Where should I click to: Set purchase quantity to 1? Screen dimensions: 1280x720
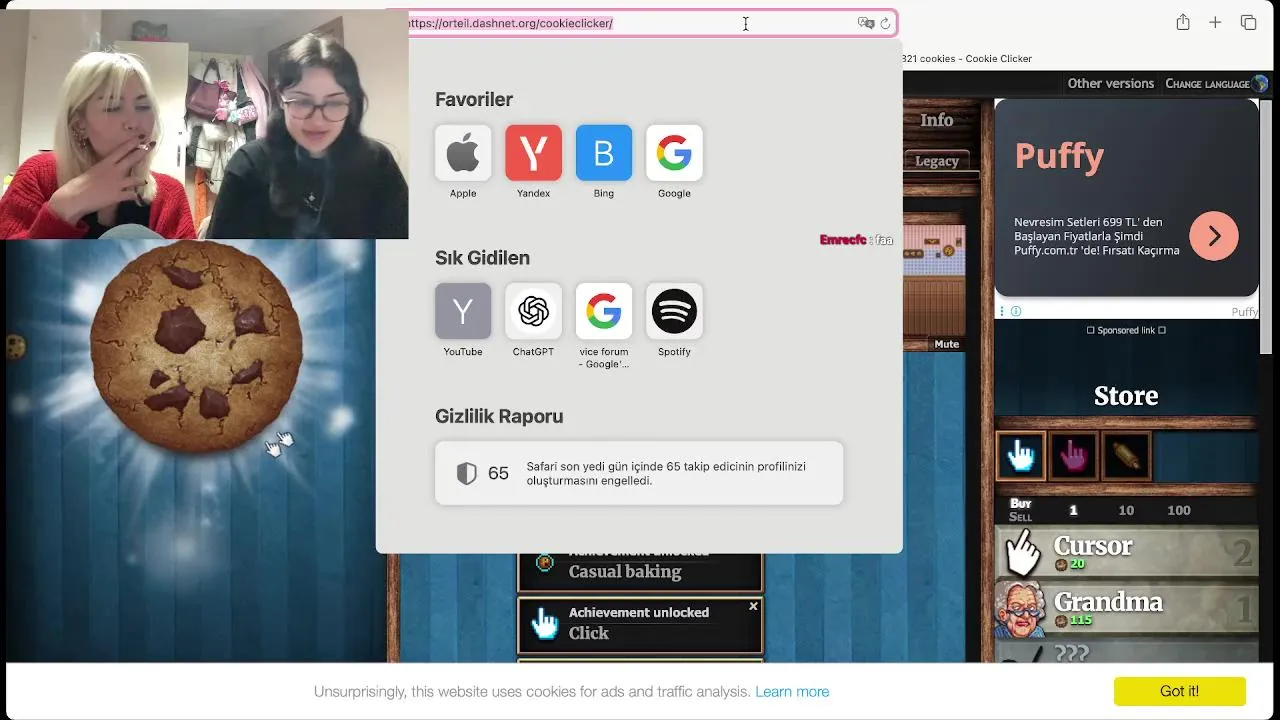(1073, 510)
